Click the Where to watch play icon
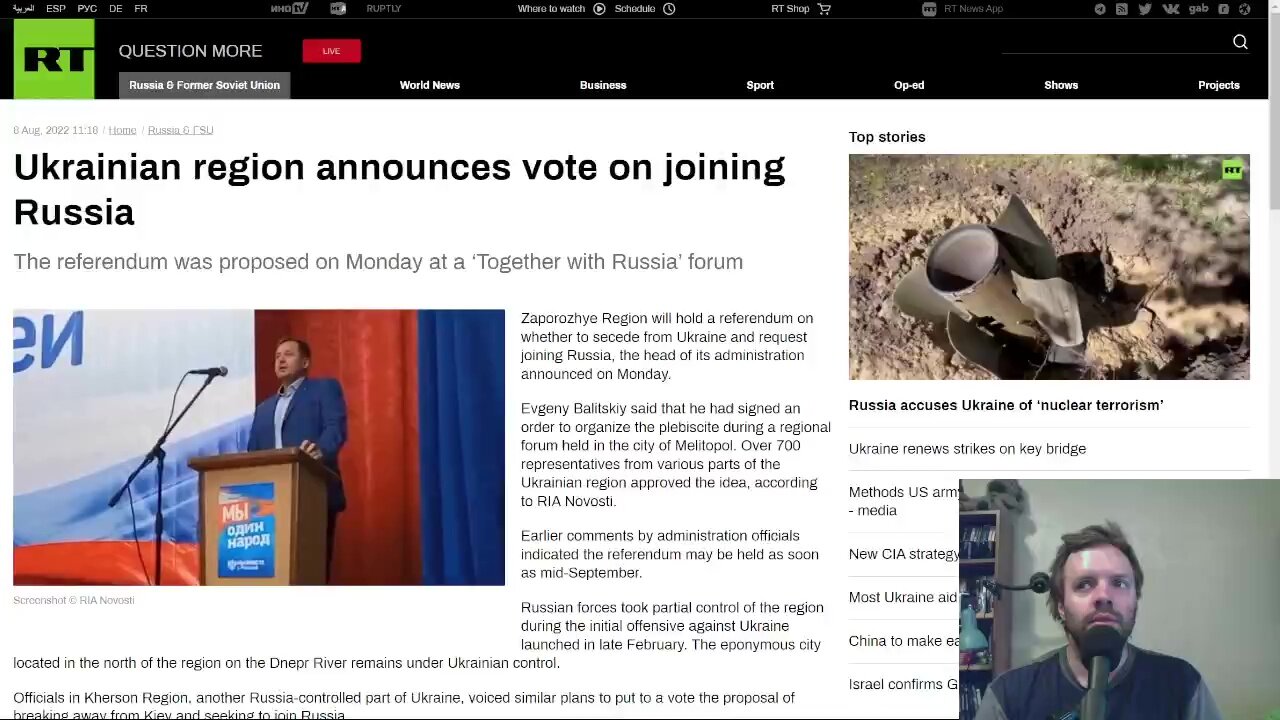This screenshot has width=1280, height=720. pyautogui.click(x=599, y=9)
